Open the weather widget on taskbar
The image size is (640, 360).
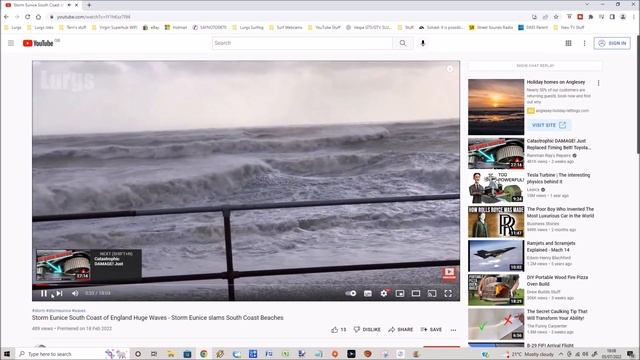coord(529,354)
